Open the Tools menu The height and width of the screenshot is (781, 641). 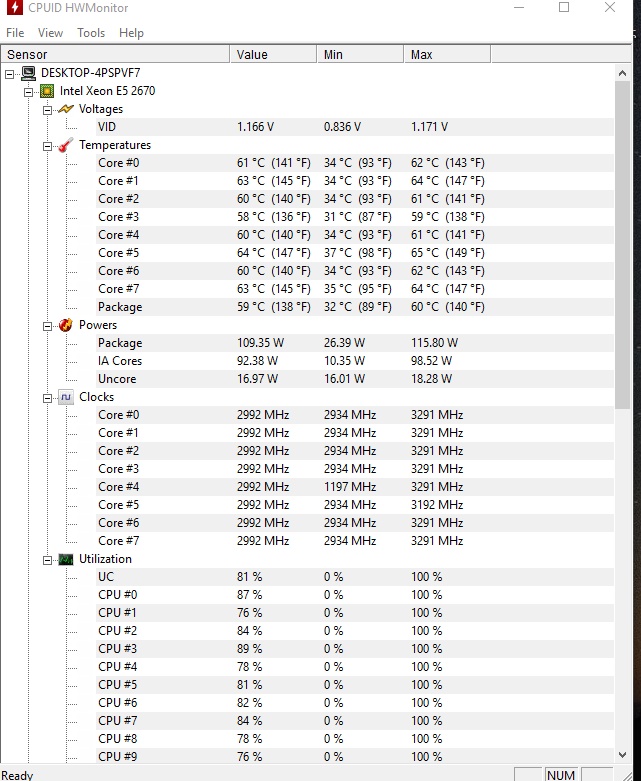(x=91, y=33)
